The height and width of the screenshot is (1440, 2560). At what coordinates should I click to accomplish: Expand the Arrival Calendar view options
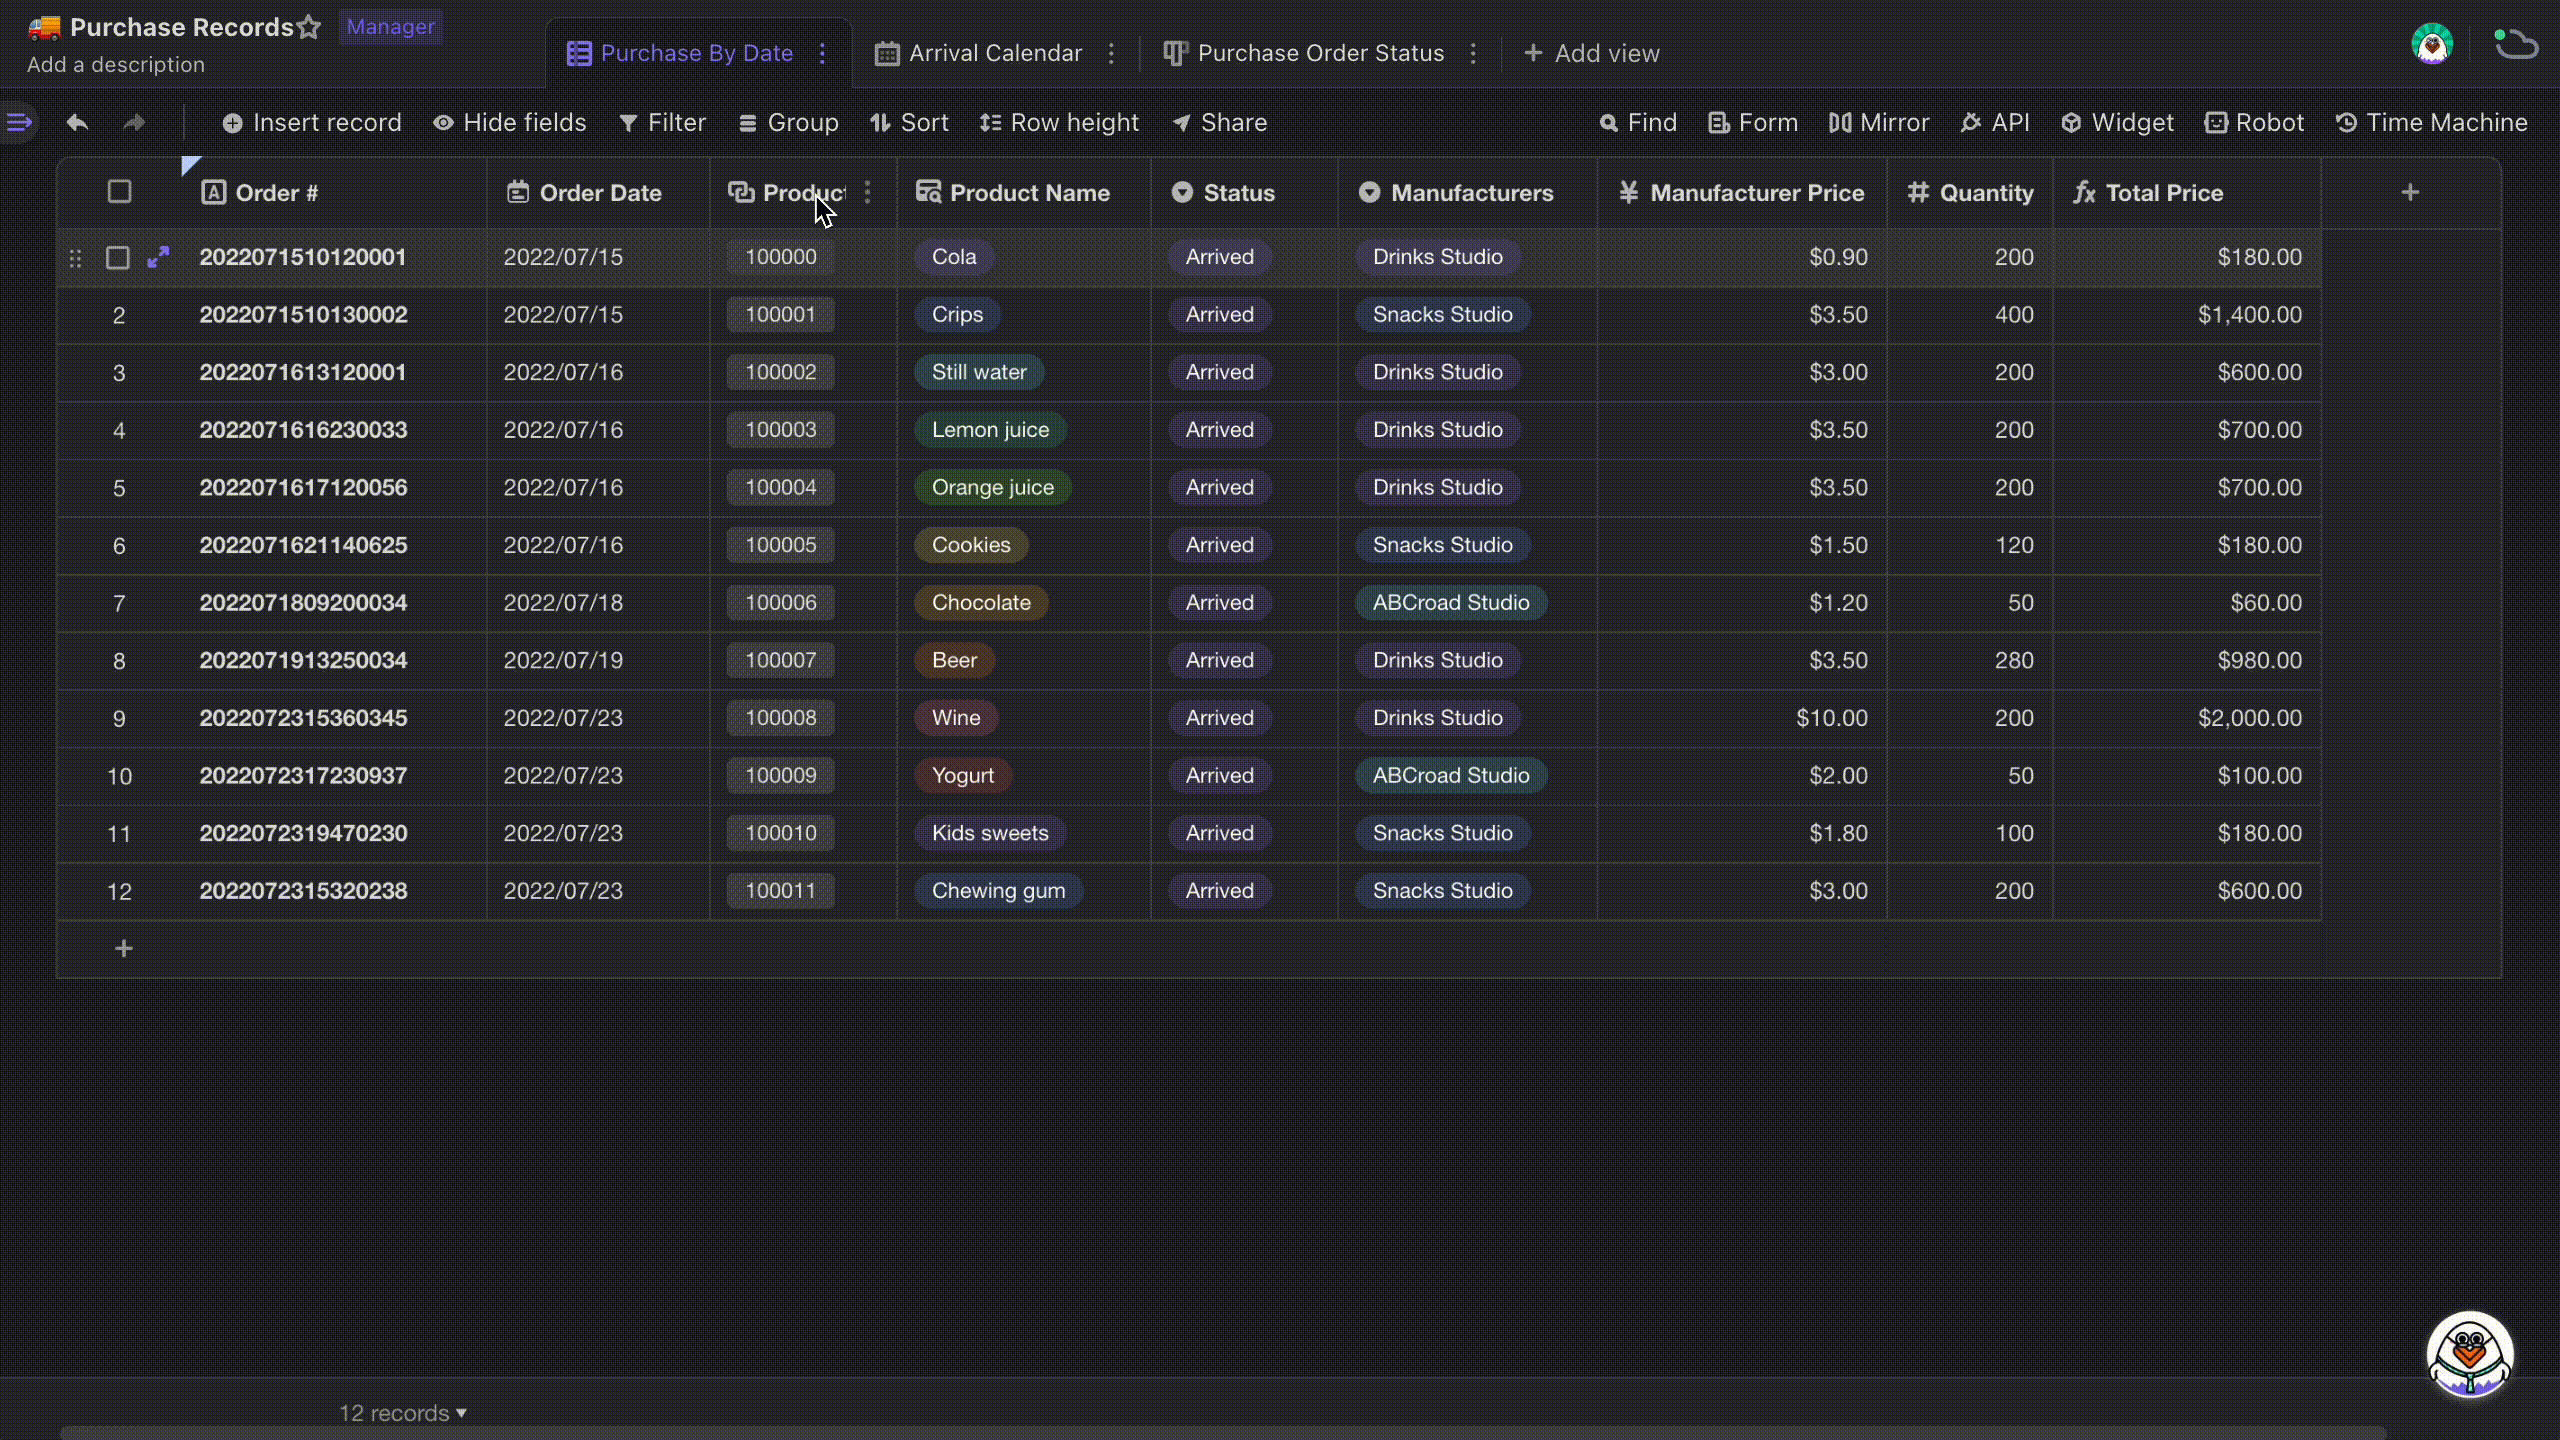1109,53
